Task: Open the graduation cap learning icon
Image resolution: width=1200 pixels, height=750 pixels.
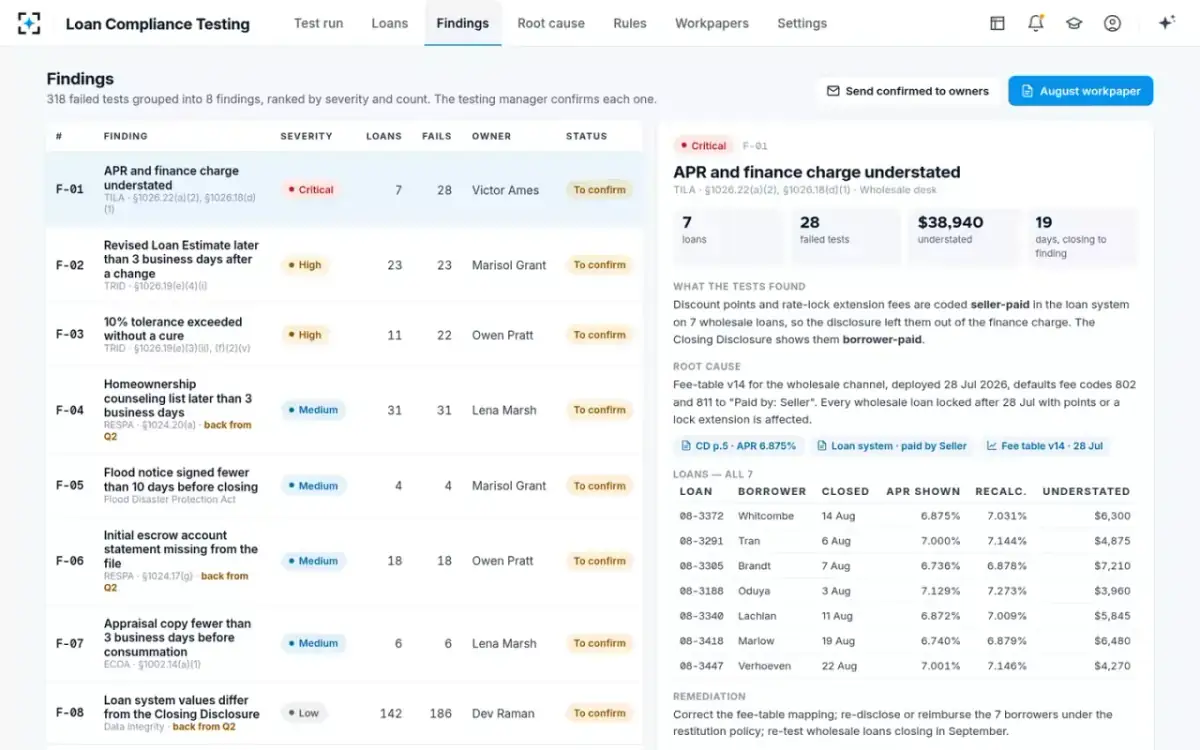Action: [1074, 23]
